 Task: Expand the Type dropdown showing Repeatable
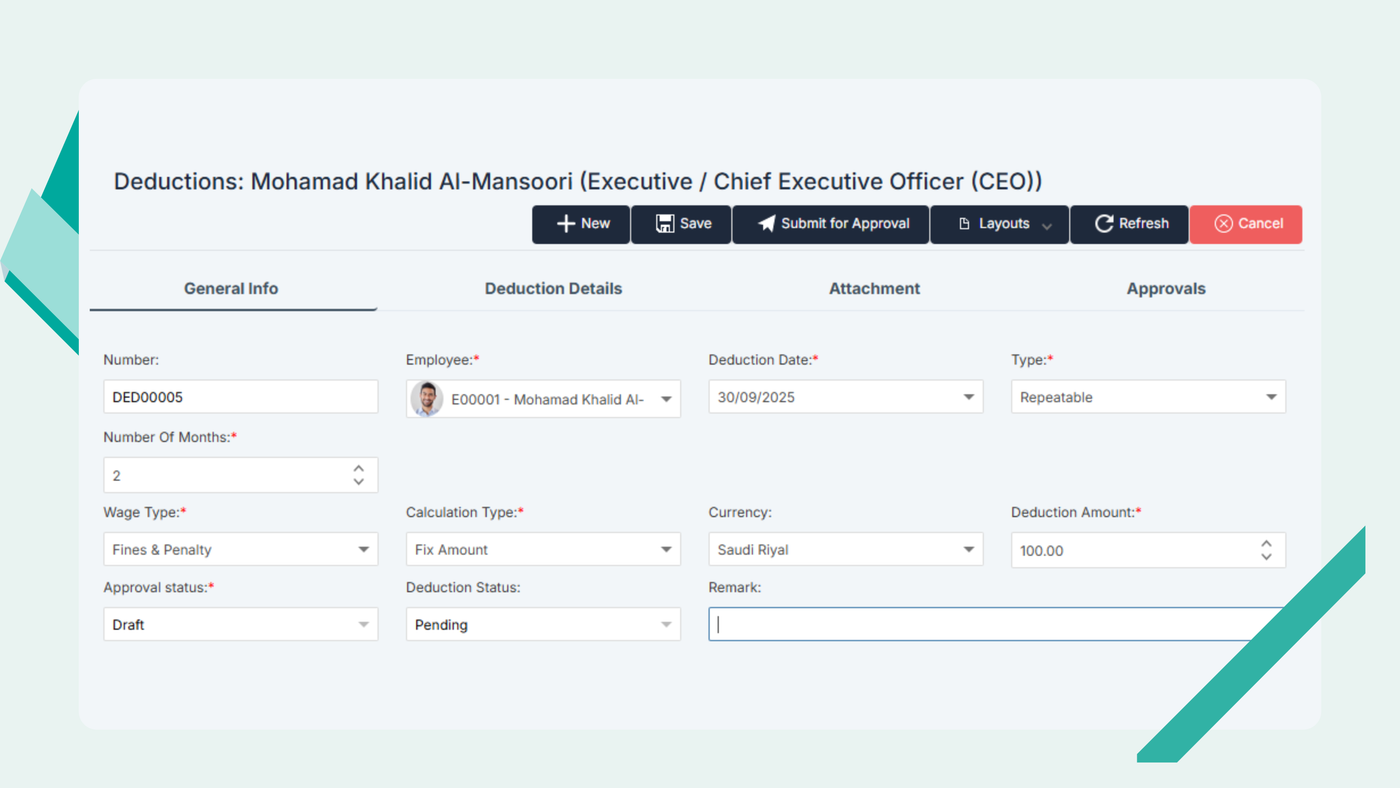(1271, 397)
